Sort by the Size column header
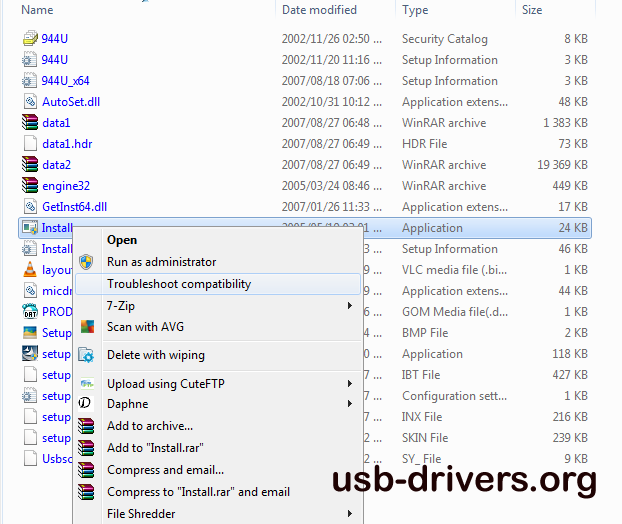This screenshot has height=524, width=622. coord(532,10)
